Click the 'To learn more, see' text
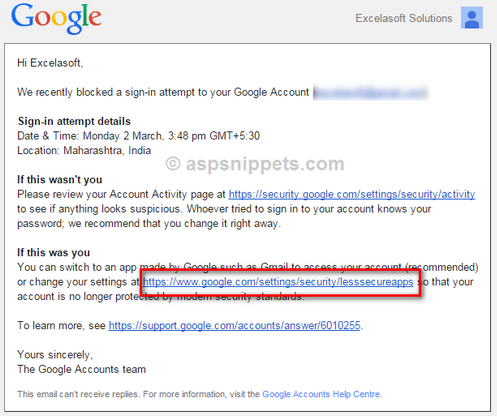497x416 pixels. (x=61, y=325)
